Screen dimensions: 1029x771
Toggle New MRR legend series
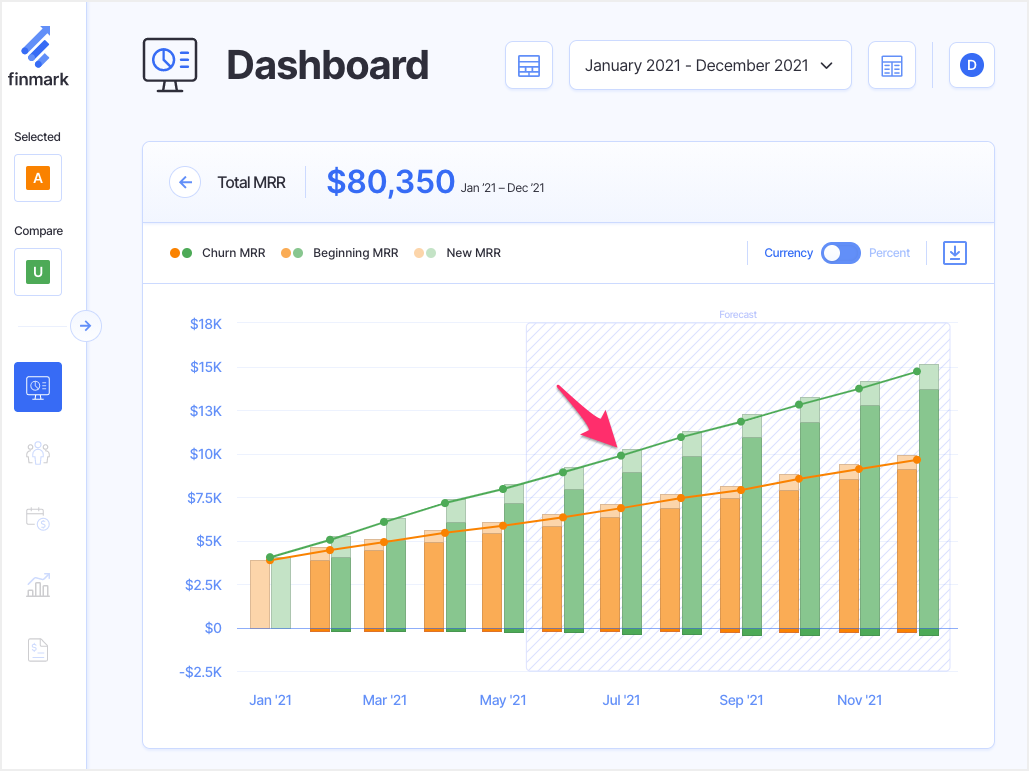coord(458,253)
